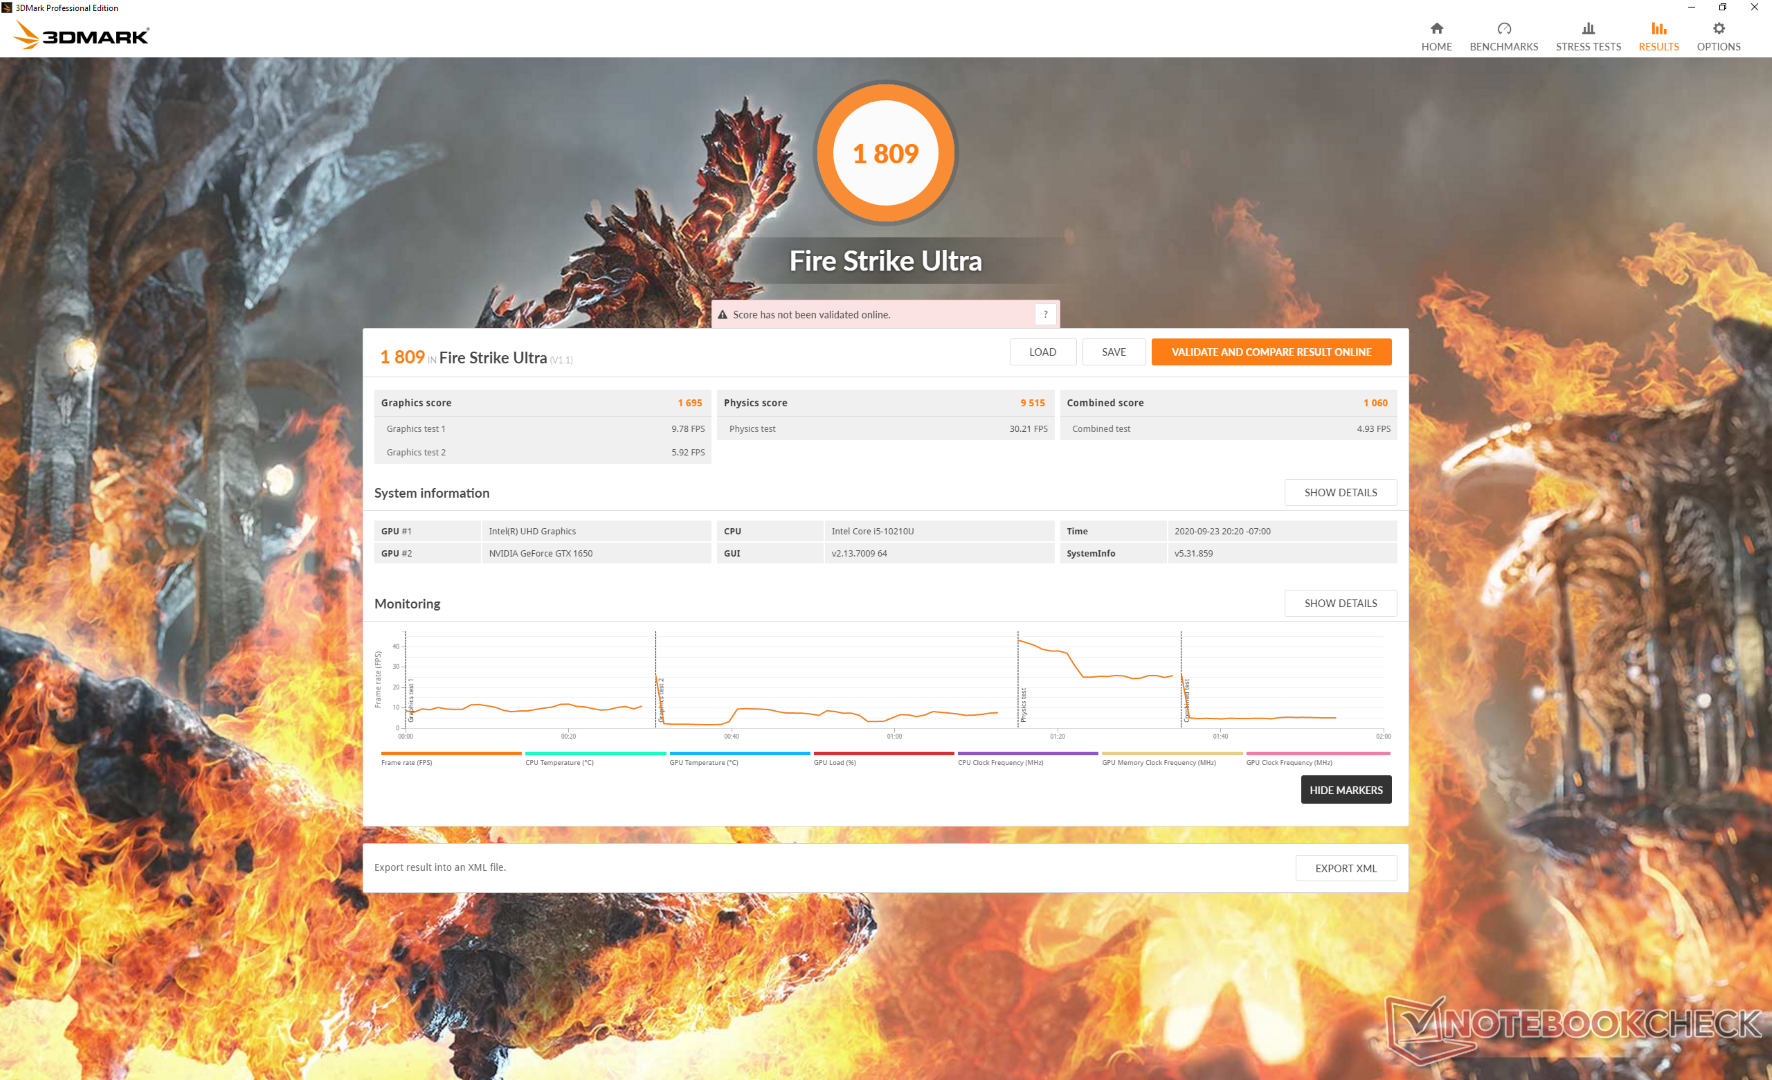Viewport: 1772px width, 1080px height.
Task: Click the Physics test chart marker
Action: point(1024,705)
